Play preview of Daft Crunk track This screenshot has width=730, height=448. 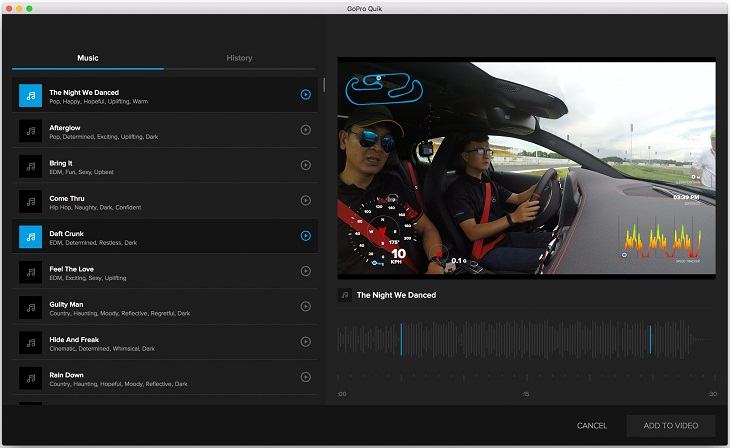[305, 236]
